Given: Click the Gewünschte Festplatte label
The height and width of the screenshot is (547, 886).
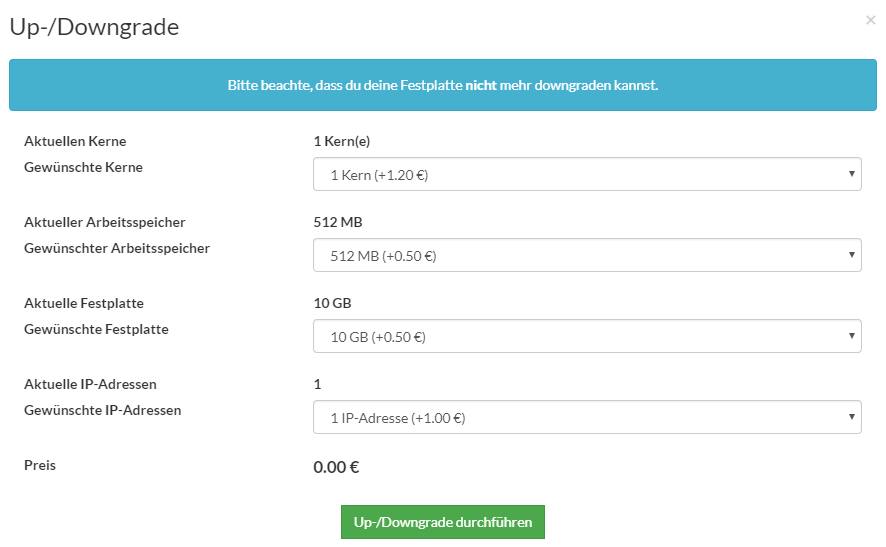Looking at the screenshot, I should coord(96,329).
